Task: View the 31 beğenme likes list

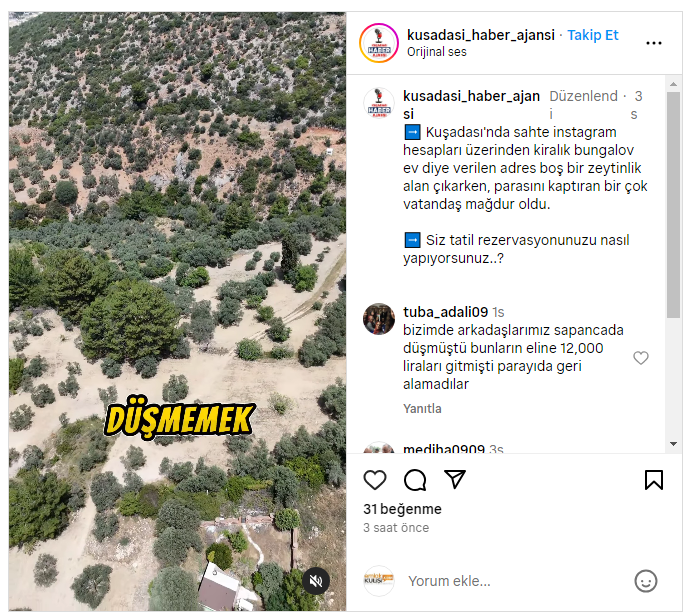Action: (x=402, y=509)
